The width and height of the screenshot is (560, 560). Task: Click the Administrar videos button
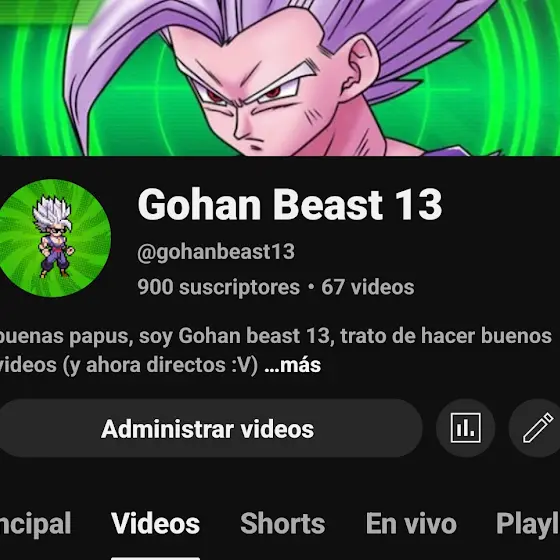point(208,428)
